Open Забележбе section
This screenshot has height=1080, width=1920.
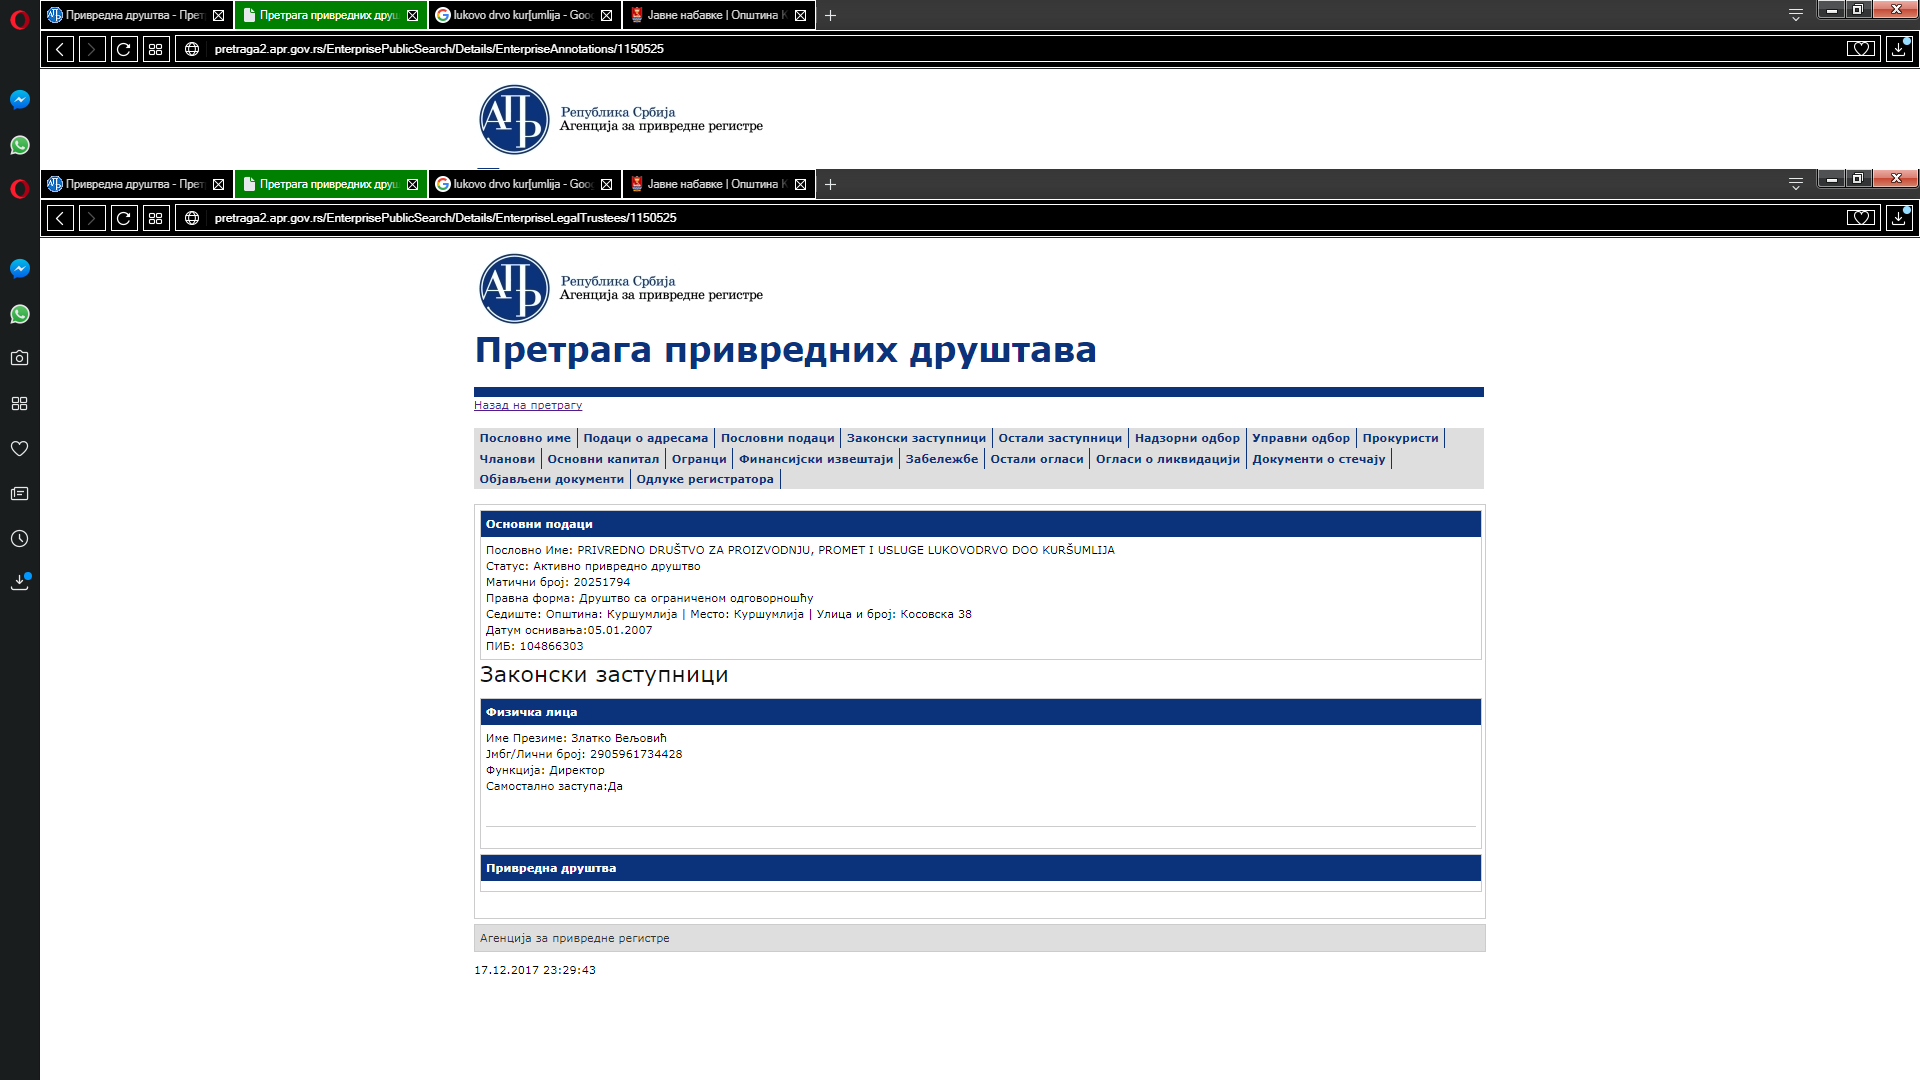click(942, 459)
